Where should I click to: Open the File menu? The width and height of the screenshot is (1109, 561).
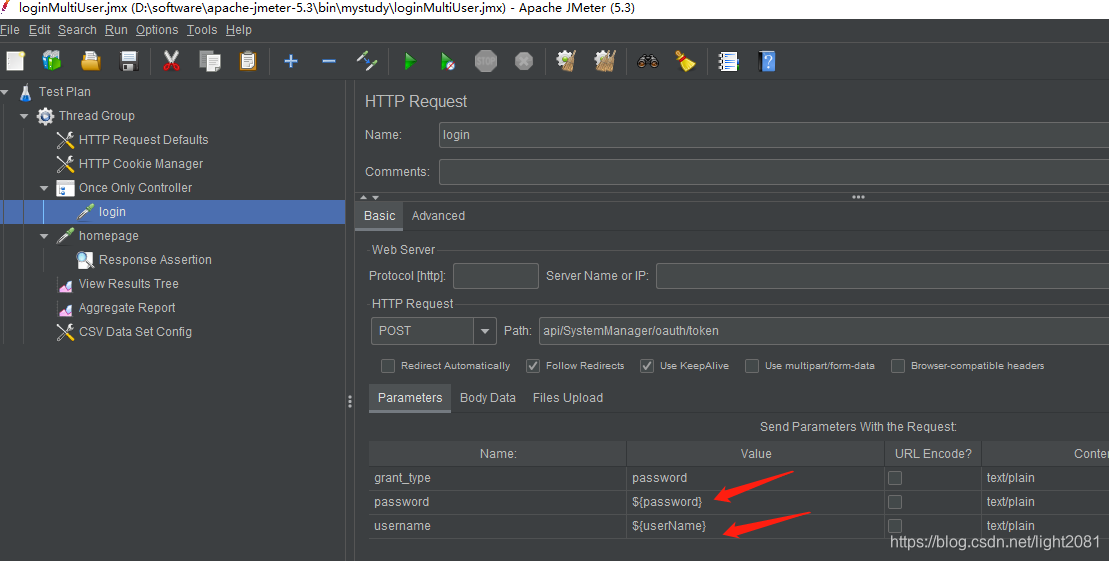point(10,30)
